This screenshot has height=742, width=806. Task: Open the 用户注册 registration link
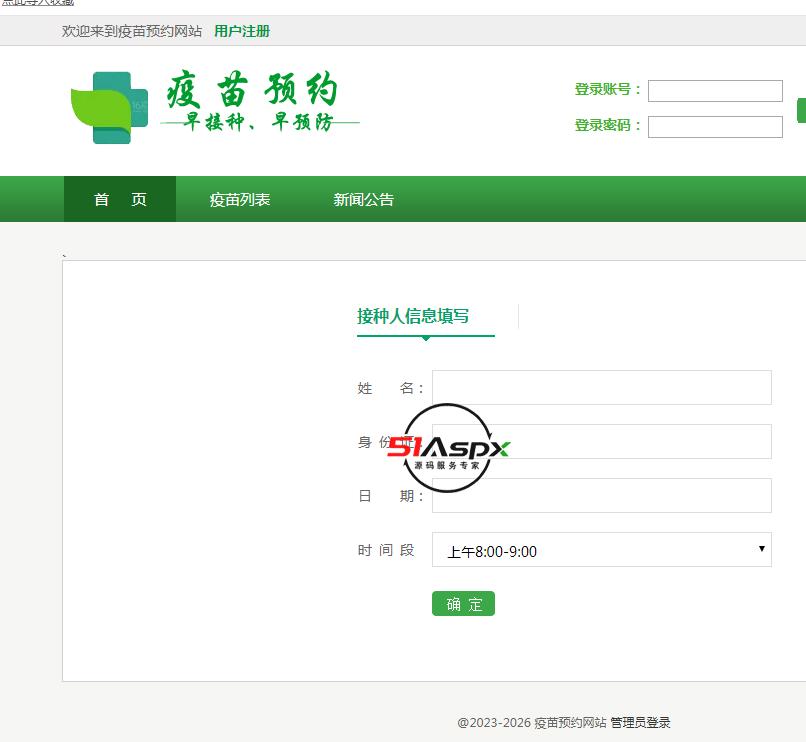point(242,31)
